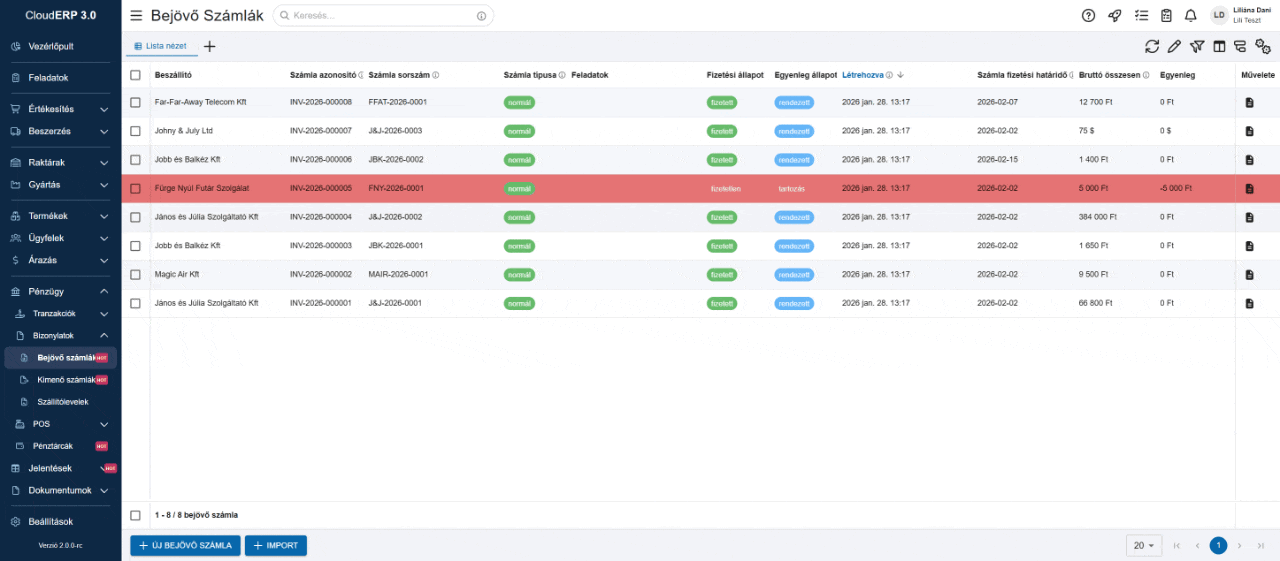This screenshot has width=1280, height=561.
Task: Click the IMPORT button
Action: coord(276,545)
